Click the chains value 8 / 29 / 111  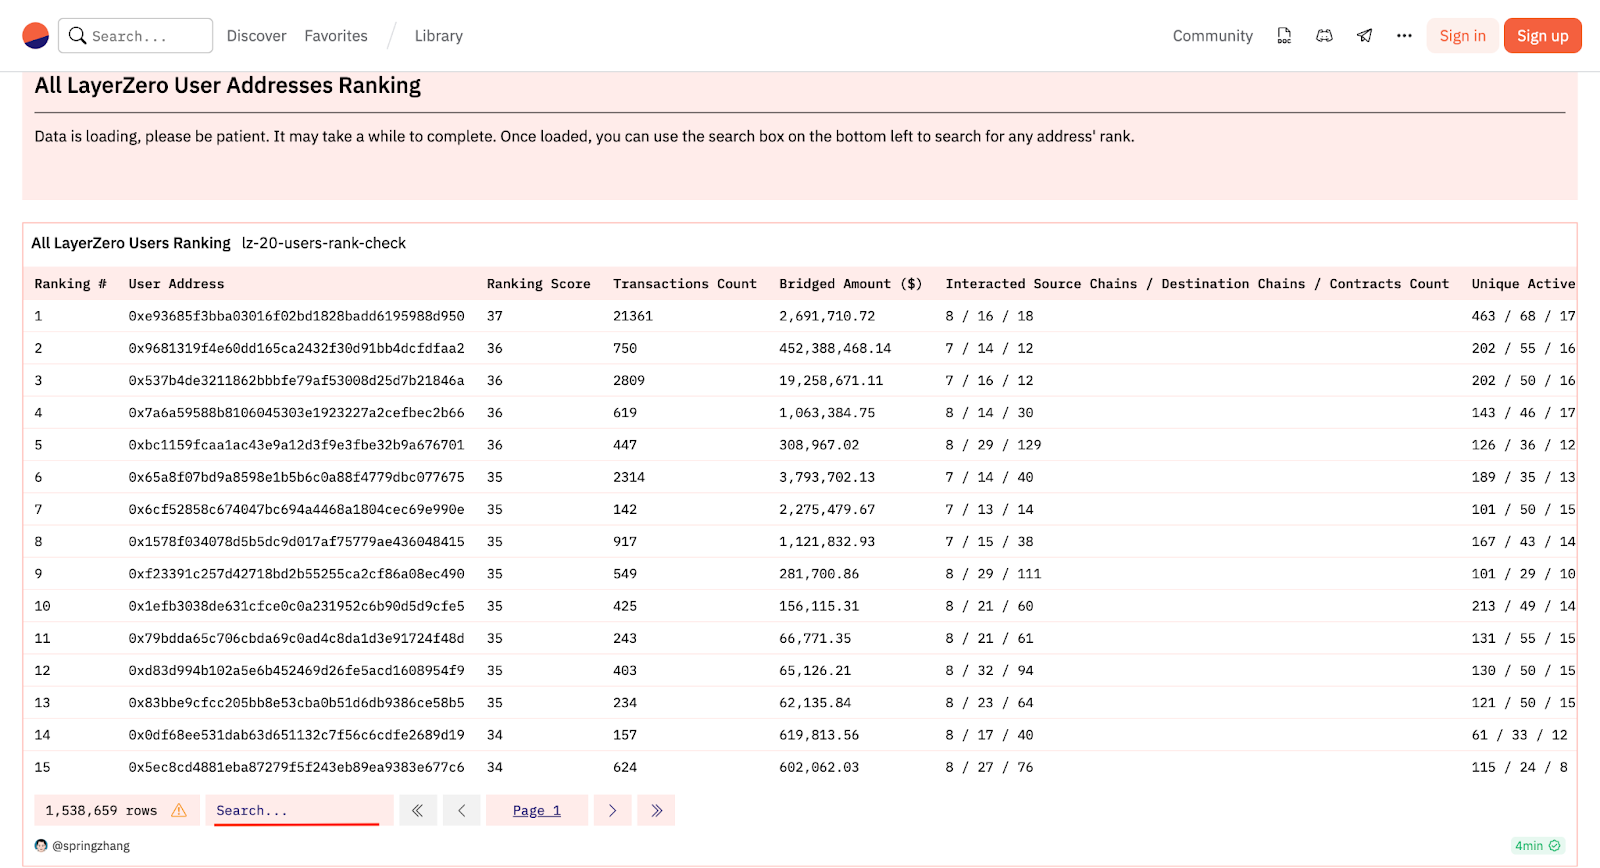point(993,574)
